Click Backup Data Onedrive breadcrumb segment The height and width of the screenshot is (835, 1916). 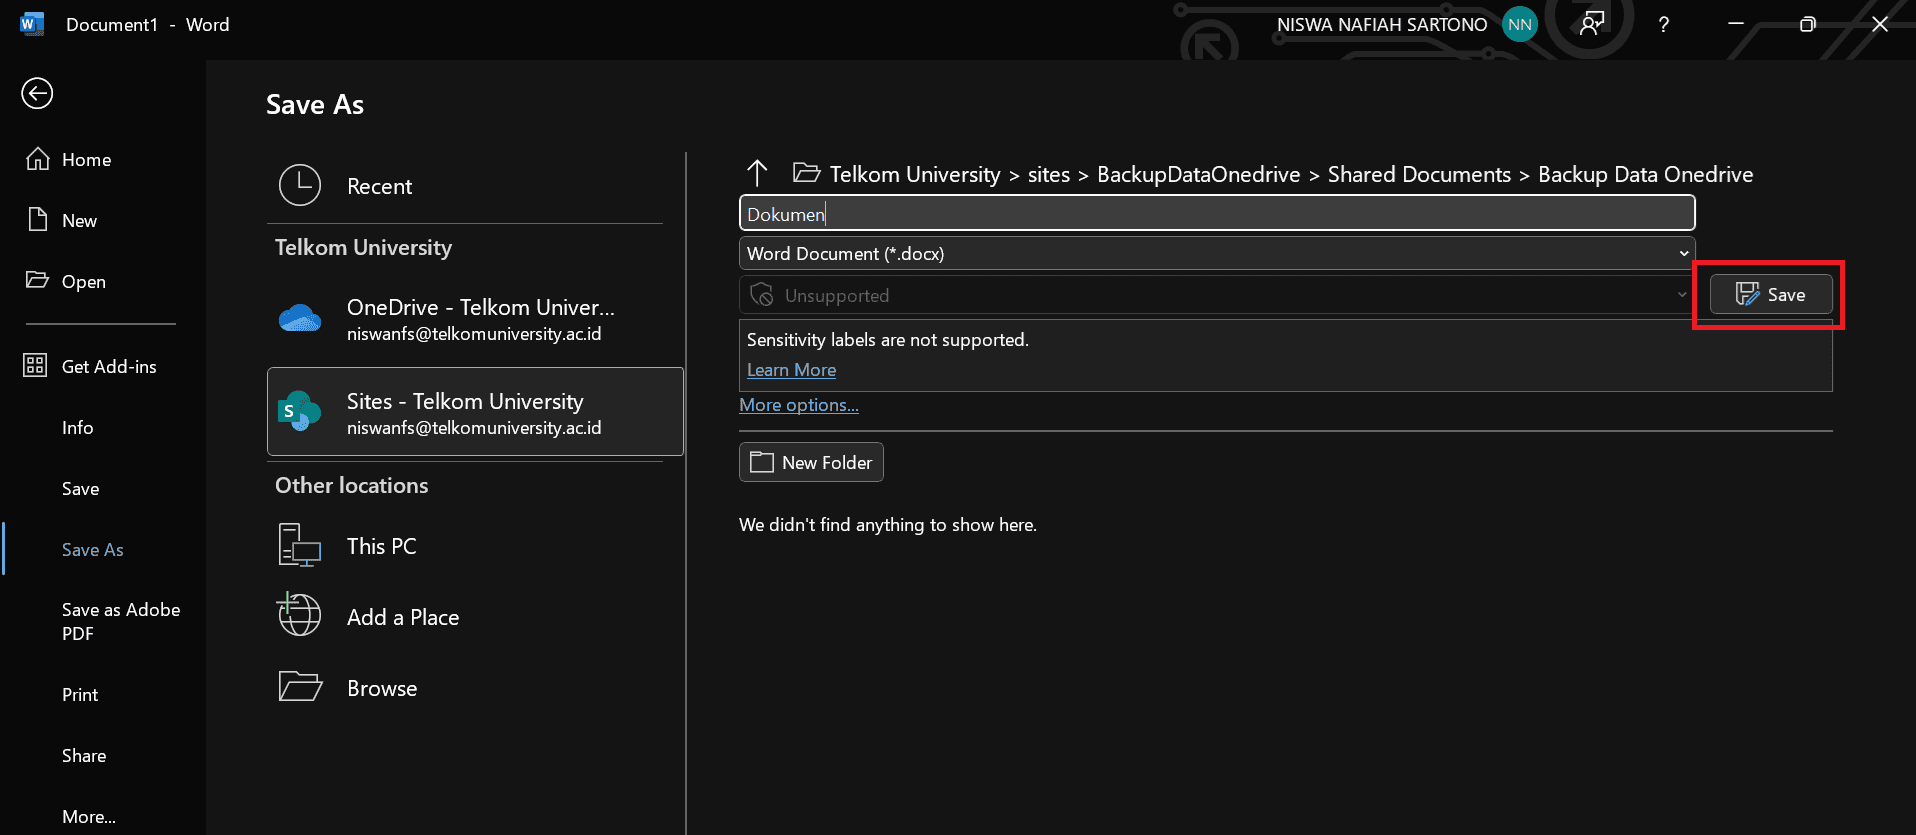point(1646,175)
